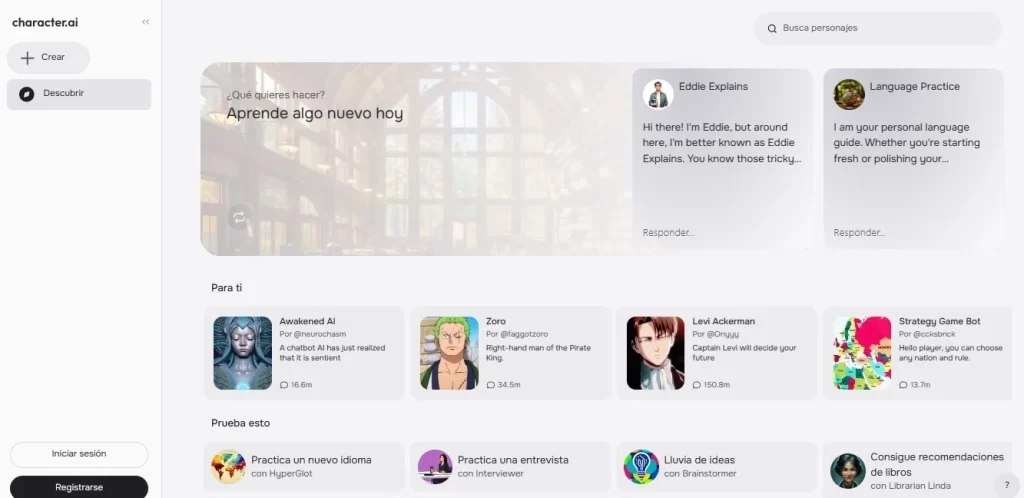Click the HyperGlot globe icon
The image size is (1024, 498).
click(228, 467)
